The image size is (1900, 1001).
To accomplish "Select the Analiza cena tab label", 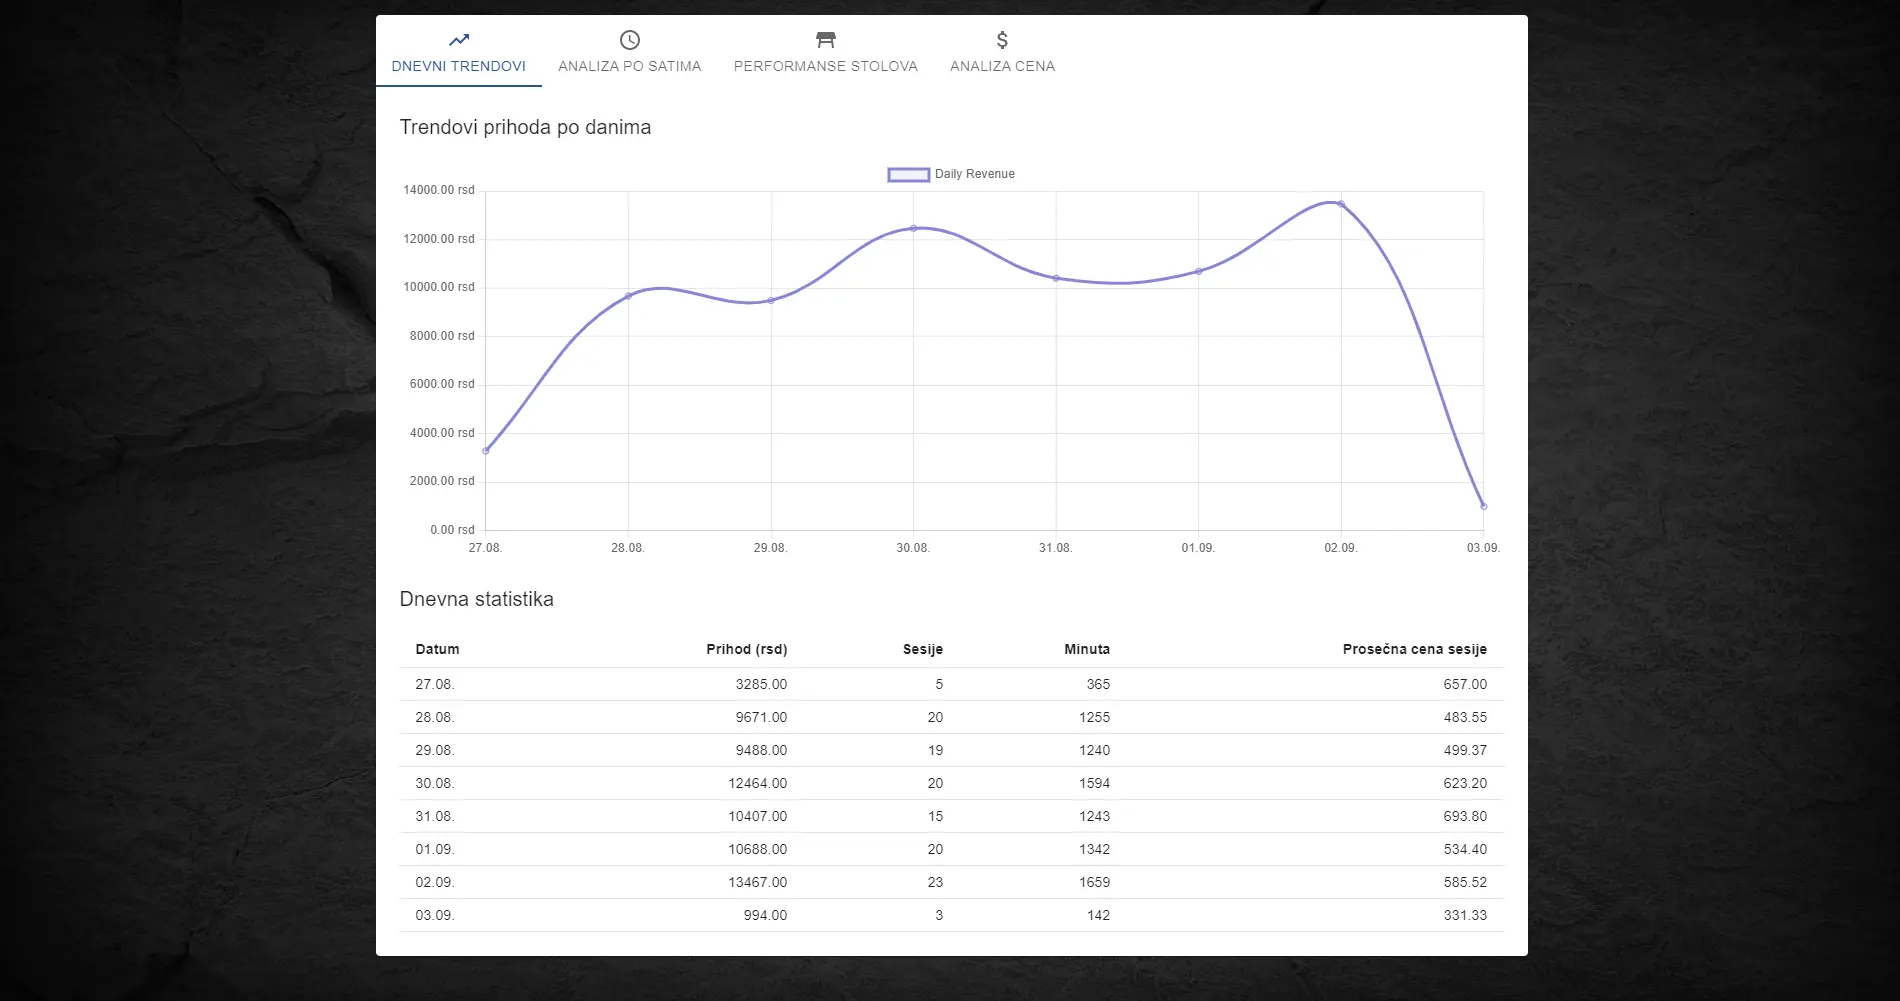I will [1002, 66].
